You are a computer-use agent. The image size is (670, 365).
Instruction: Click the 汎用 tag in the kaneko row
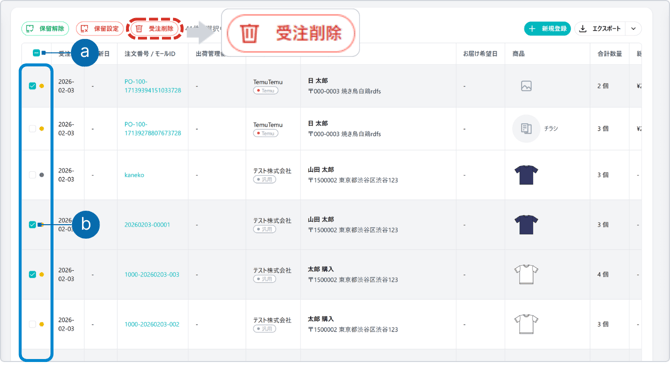click(264, 180)
